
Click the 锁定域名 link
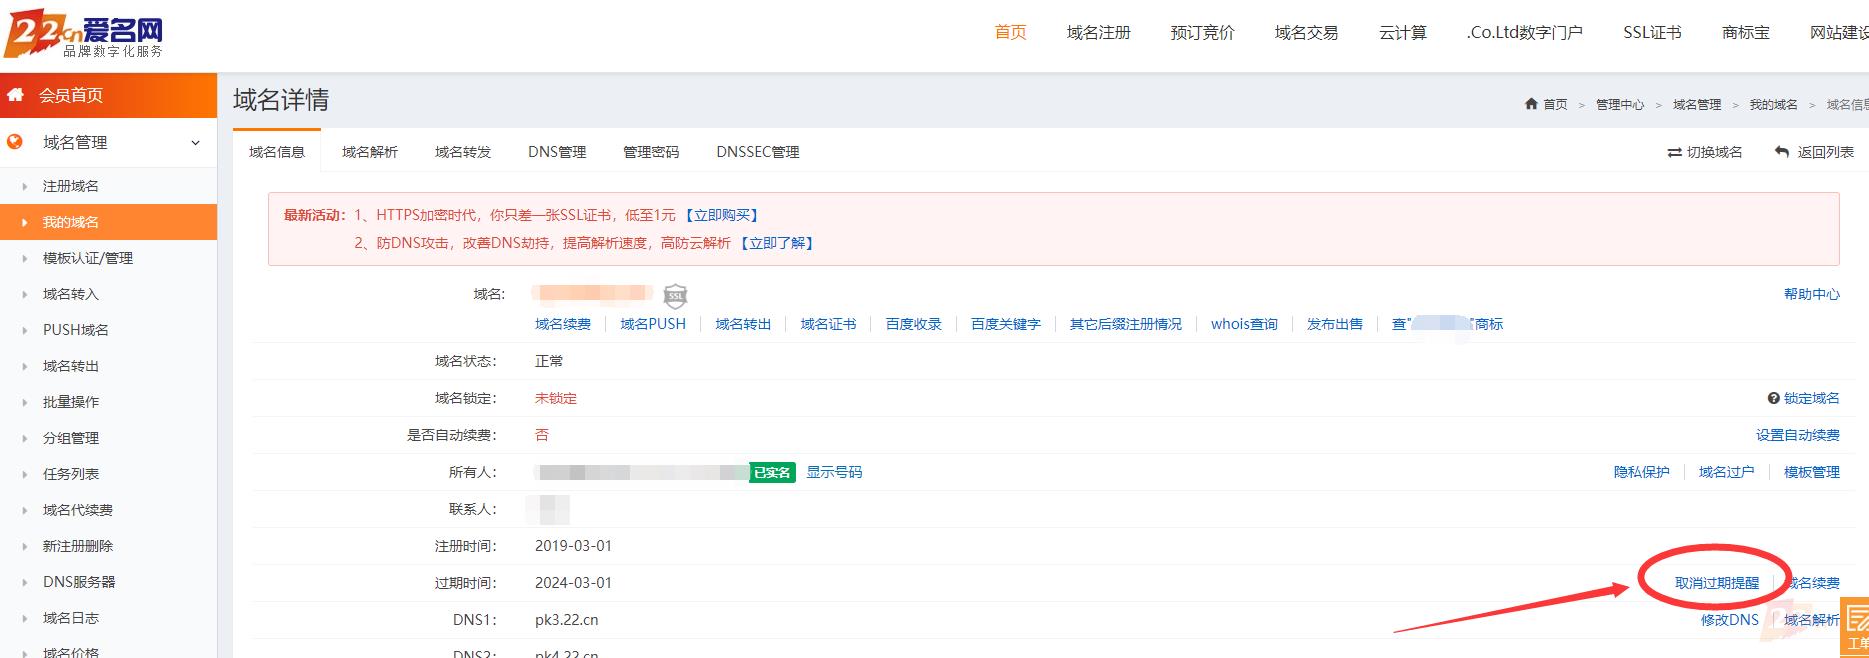pyautogui.click(x=1812, y=398)
